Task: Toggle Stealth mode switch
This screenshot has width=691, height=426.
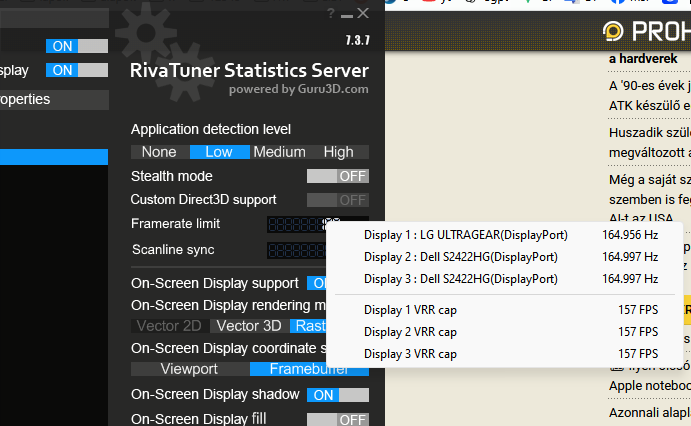Action: coord(337,176)
